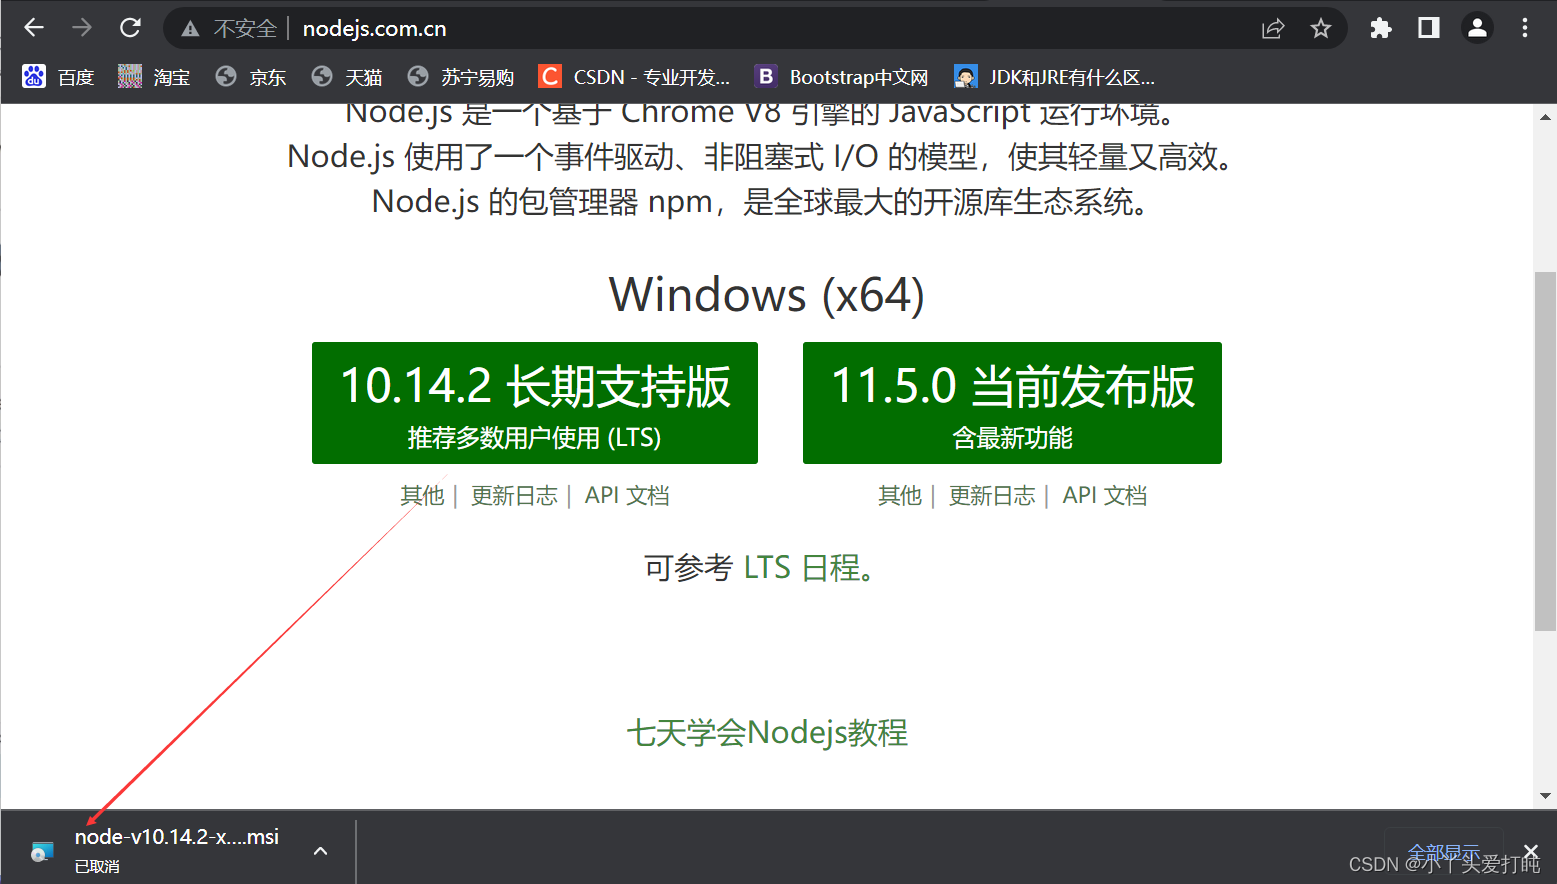Click the forward navigation arrow
1557x884 pixels.
pos(82,28)
